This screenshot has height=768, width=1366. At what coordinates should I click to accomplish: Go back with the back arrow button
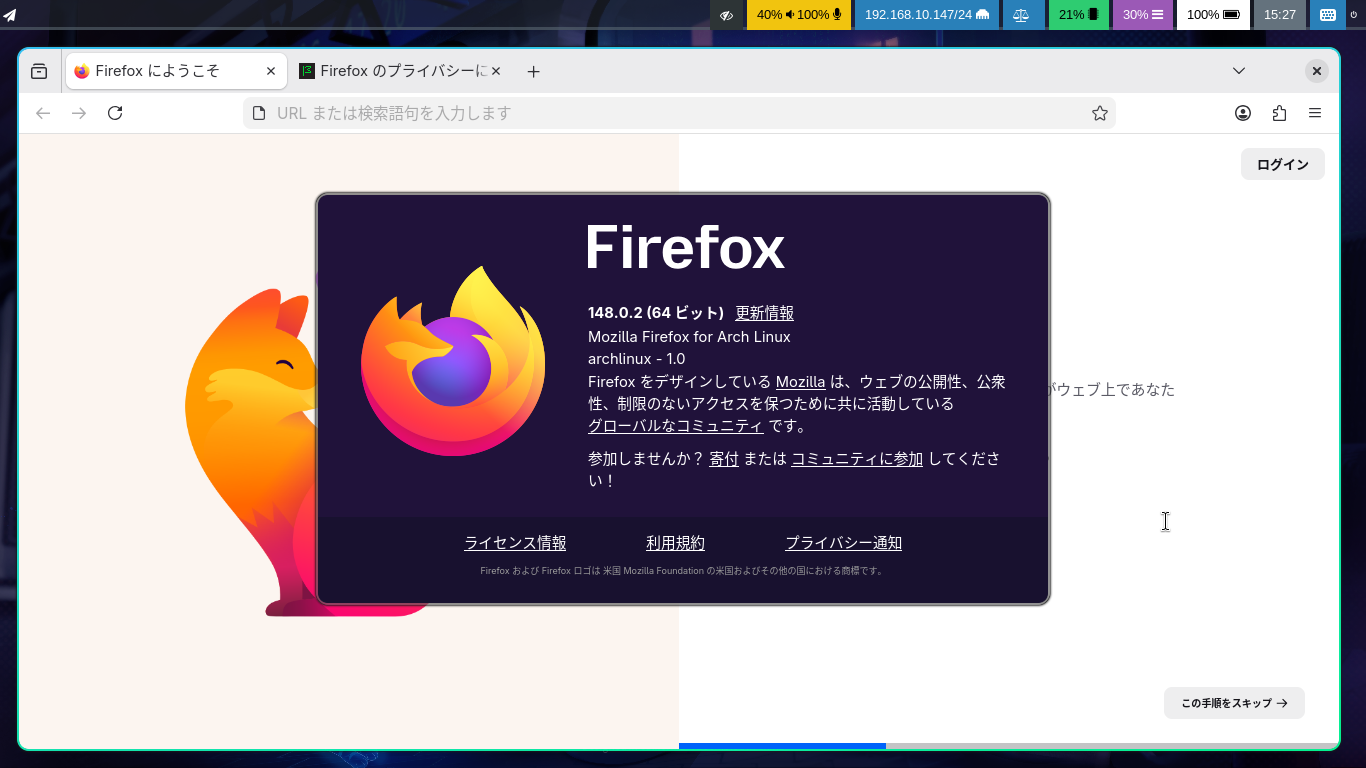[x=43, y=113]
